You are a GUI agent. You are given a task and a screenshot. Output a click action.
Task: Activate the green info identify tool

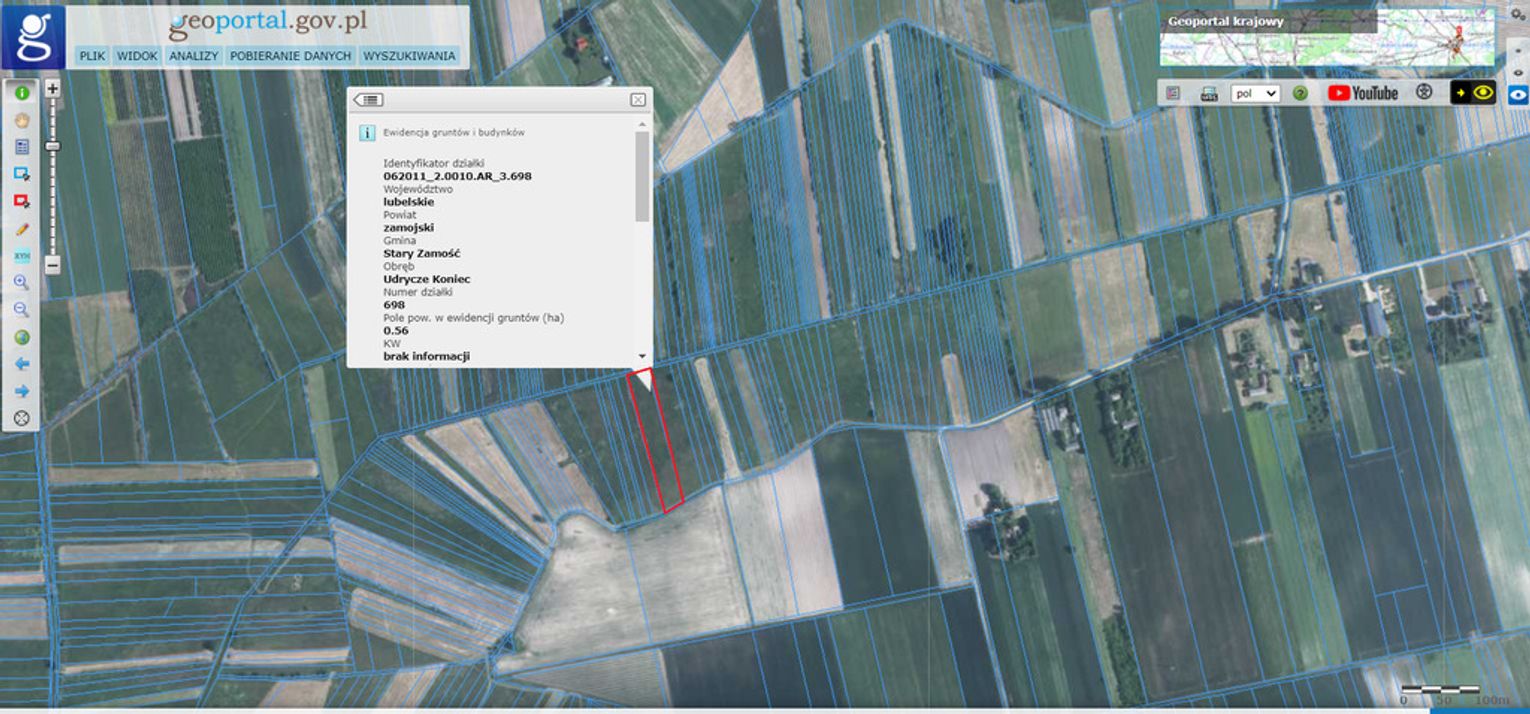(21, 93)
